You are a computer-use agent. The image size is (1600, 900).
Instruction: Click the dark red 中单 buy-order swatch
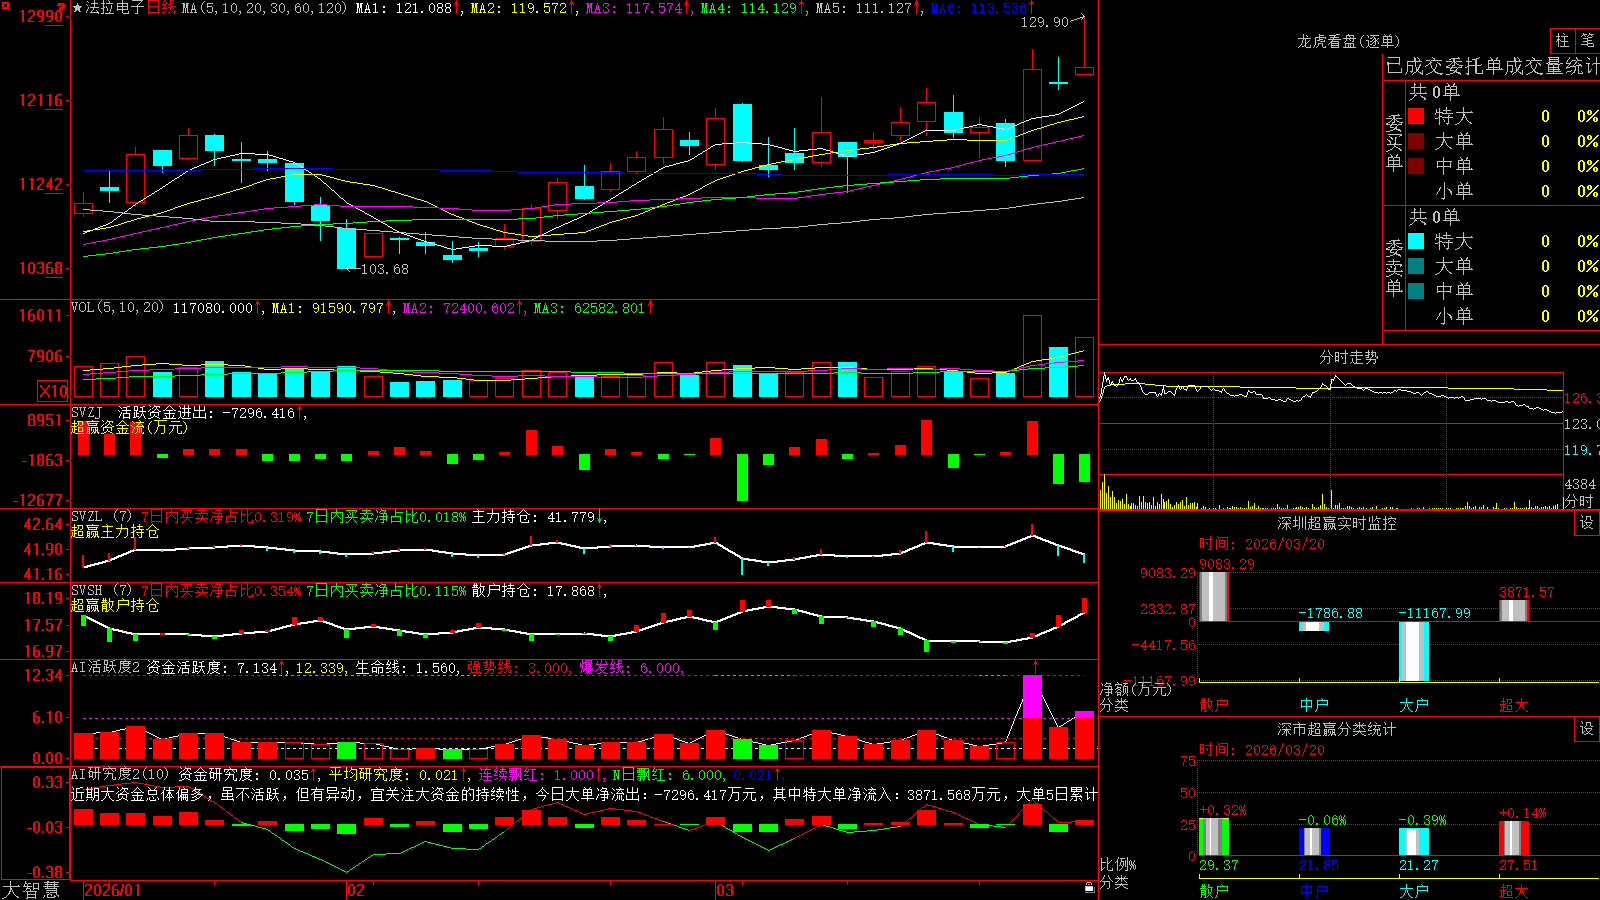pos(1416,165)
